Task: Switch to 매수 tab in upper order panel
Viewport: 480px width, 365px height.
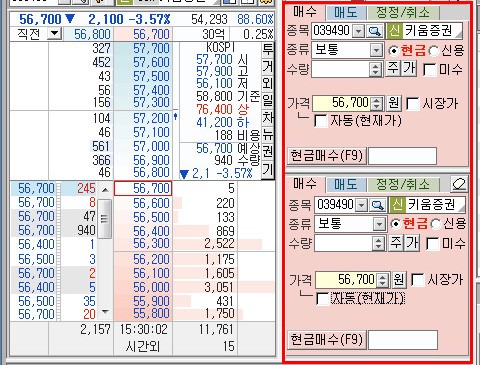Action: click(x=305, y=12)
